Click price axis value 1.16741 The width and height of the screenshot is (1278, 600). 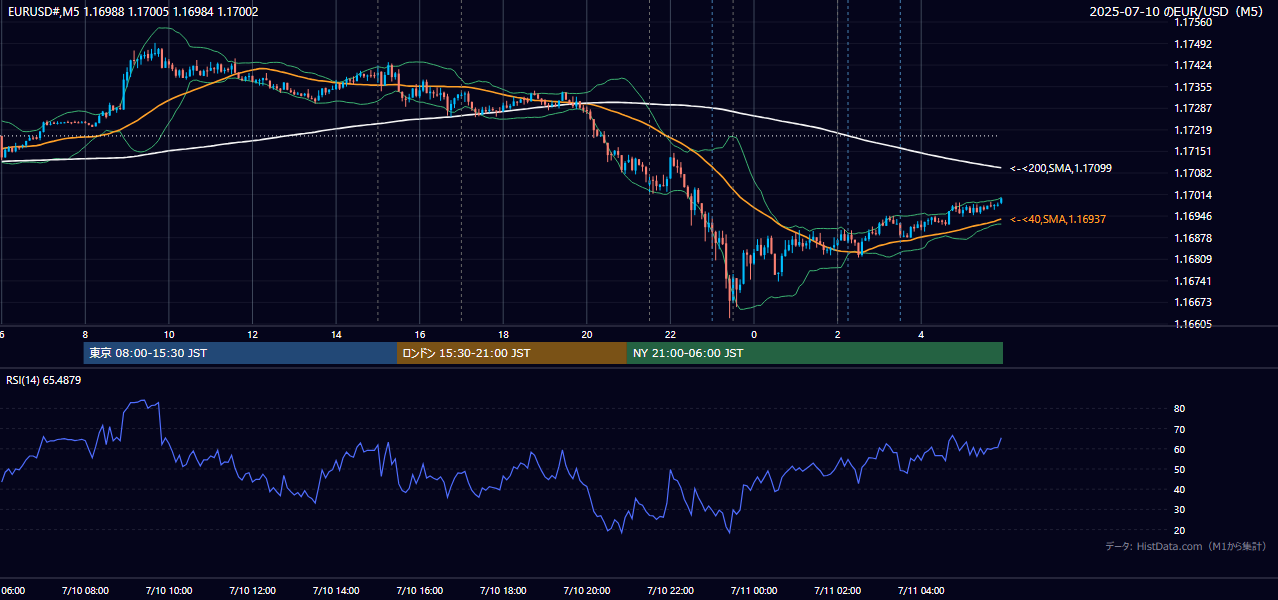point(1194,281)
